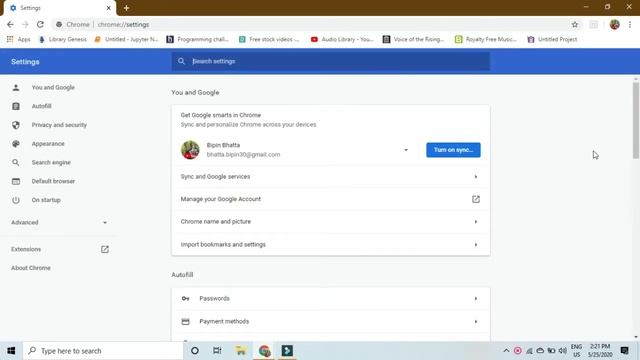Bookmark this page with the star icon
The image size is (640, 360).
pos(575,24)
